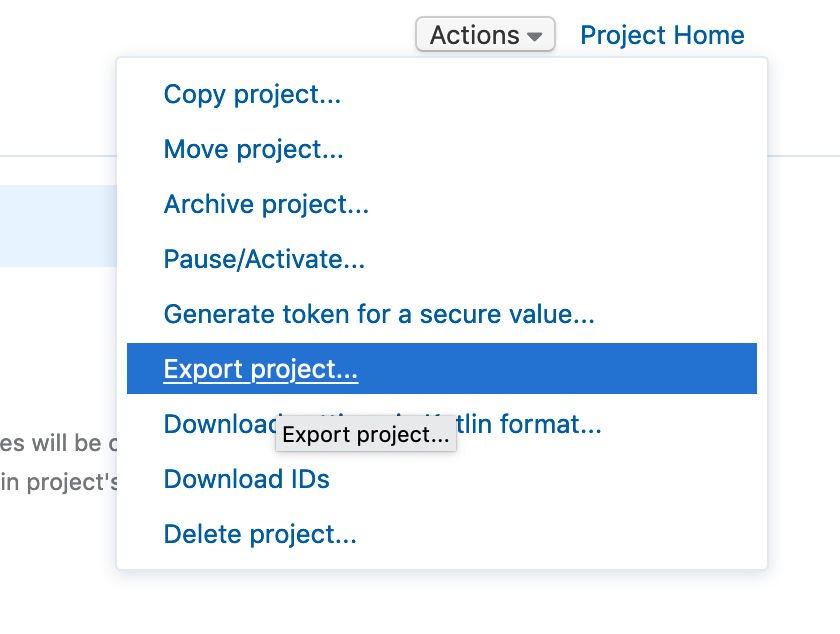The image size is (840, 634).
Task: Choose Move project from the menu
Action: [253, 149]
